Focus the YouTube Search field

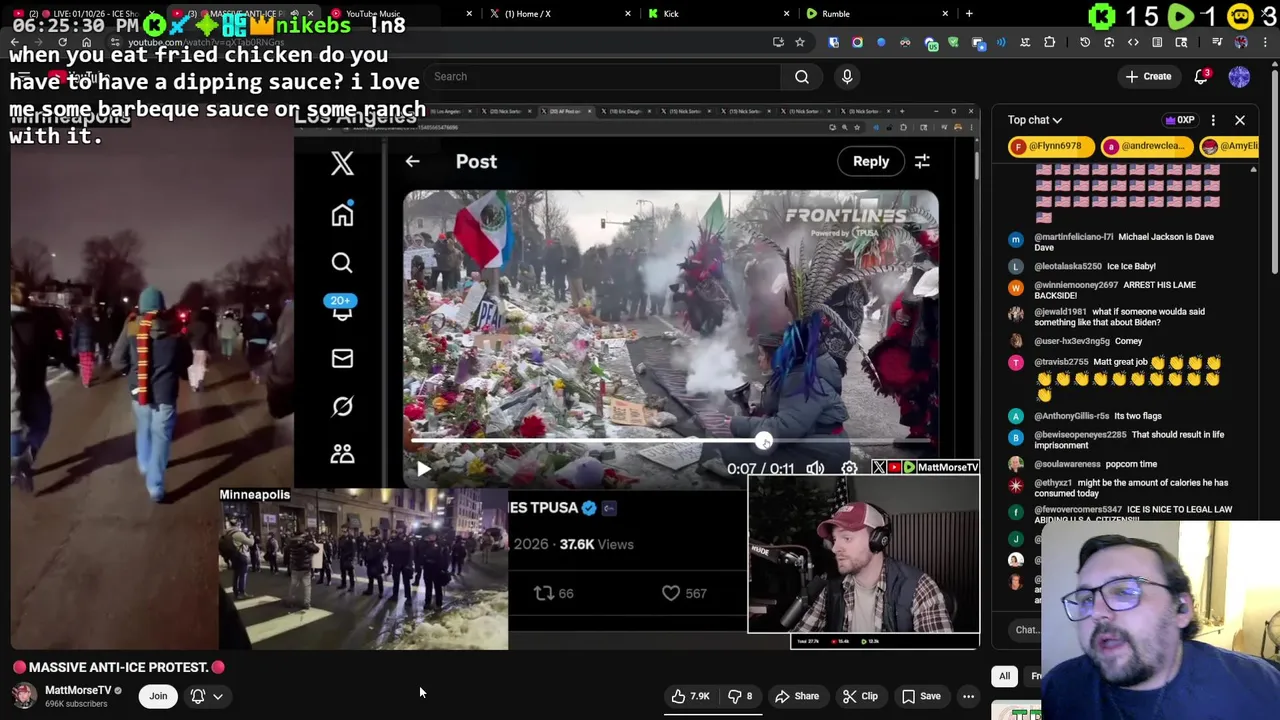coord(603,77)
